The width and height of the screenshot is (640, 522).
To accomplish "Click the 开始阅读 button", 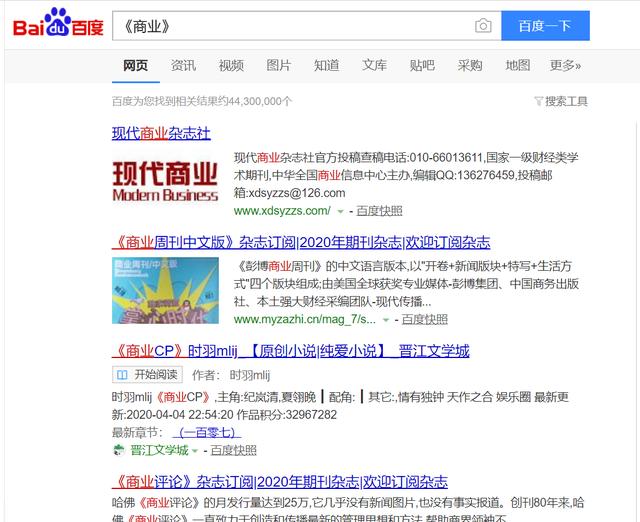I will pos(147,375).
